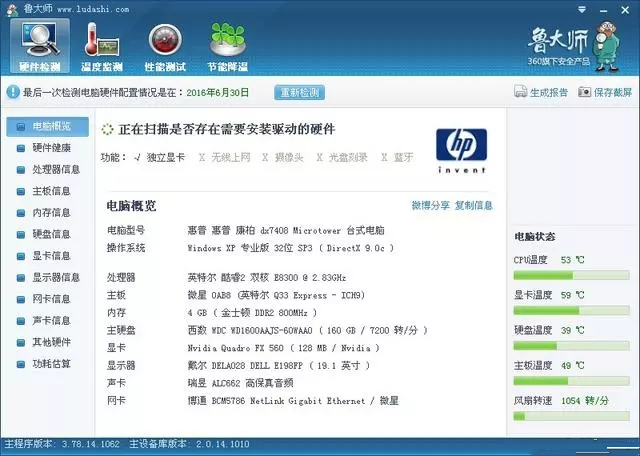640x456 pixels.
Task: Click the 1054 转/分 fan speed reading
Action: click(584, 401)
